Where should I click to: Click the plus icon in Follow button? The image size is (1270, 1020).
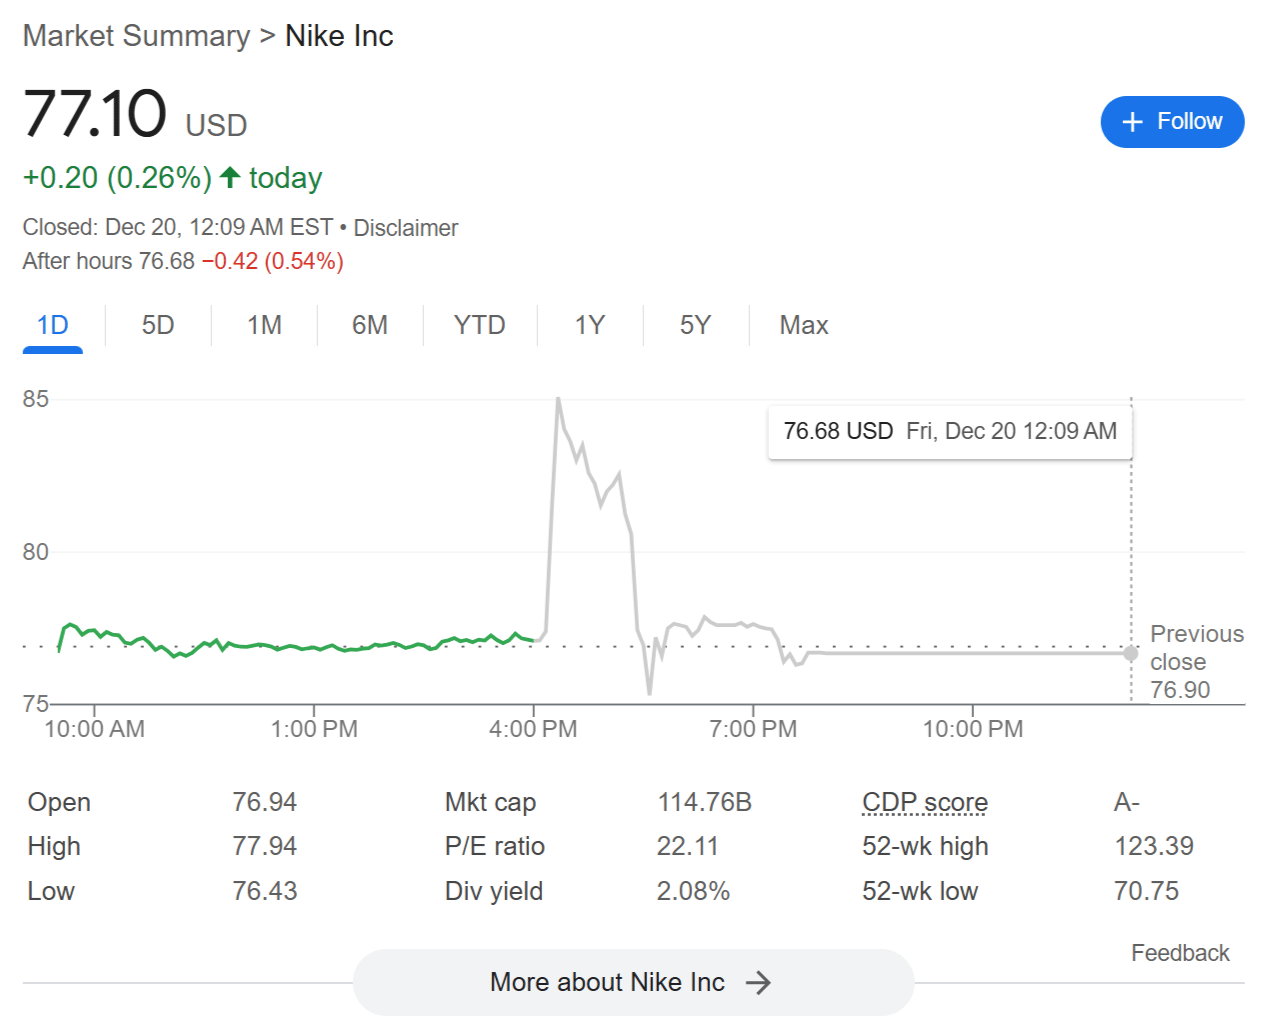[x=1132, y=122]
